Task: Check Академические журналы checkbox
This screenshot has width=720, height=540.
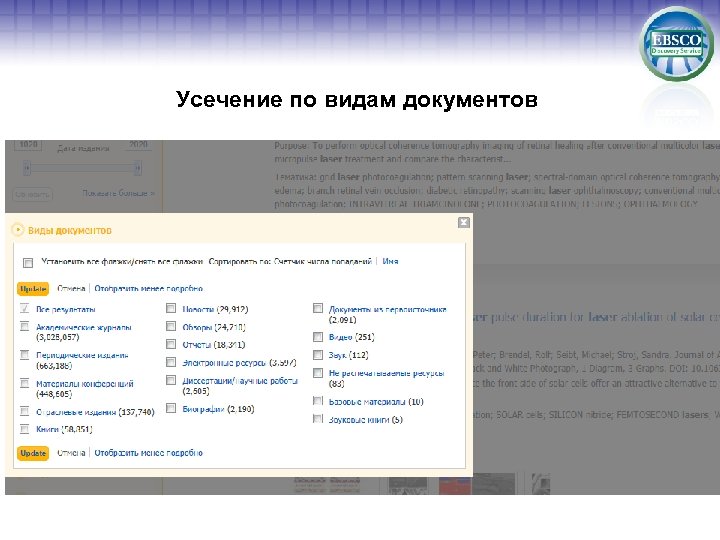Action: (24, 326)
